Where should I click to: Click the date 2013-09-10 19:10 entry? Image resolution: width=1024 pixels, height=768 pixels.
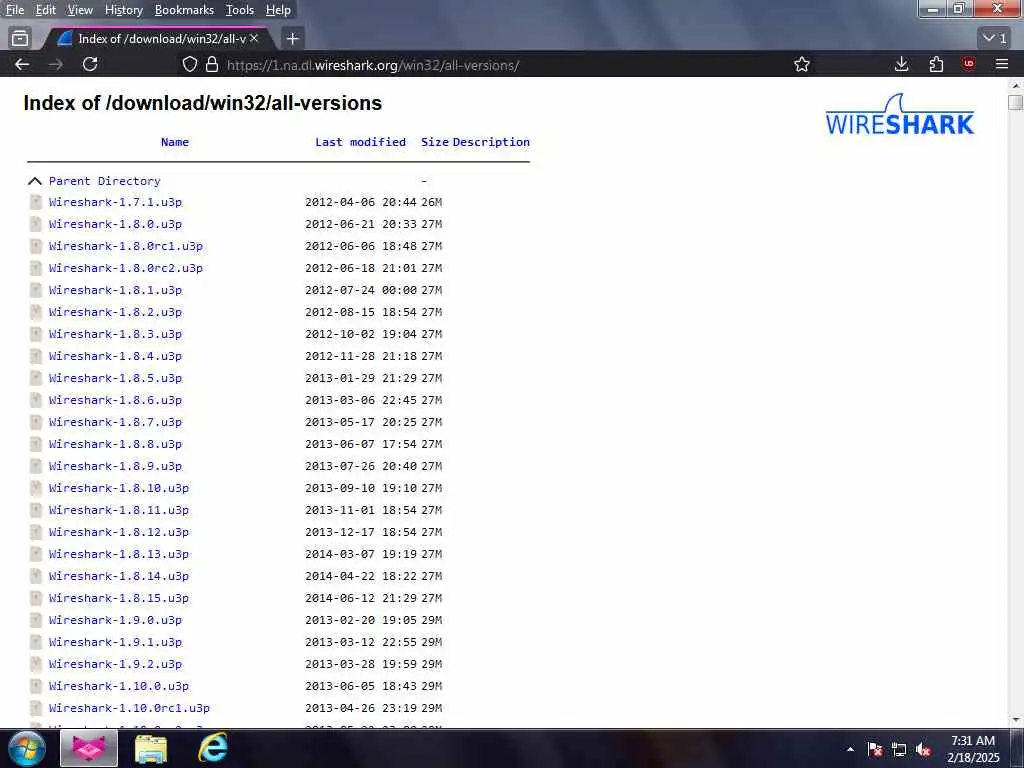tap(360, 488)
